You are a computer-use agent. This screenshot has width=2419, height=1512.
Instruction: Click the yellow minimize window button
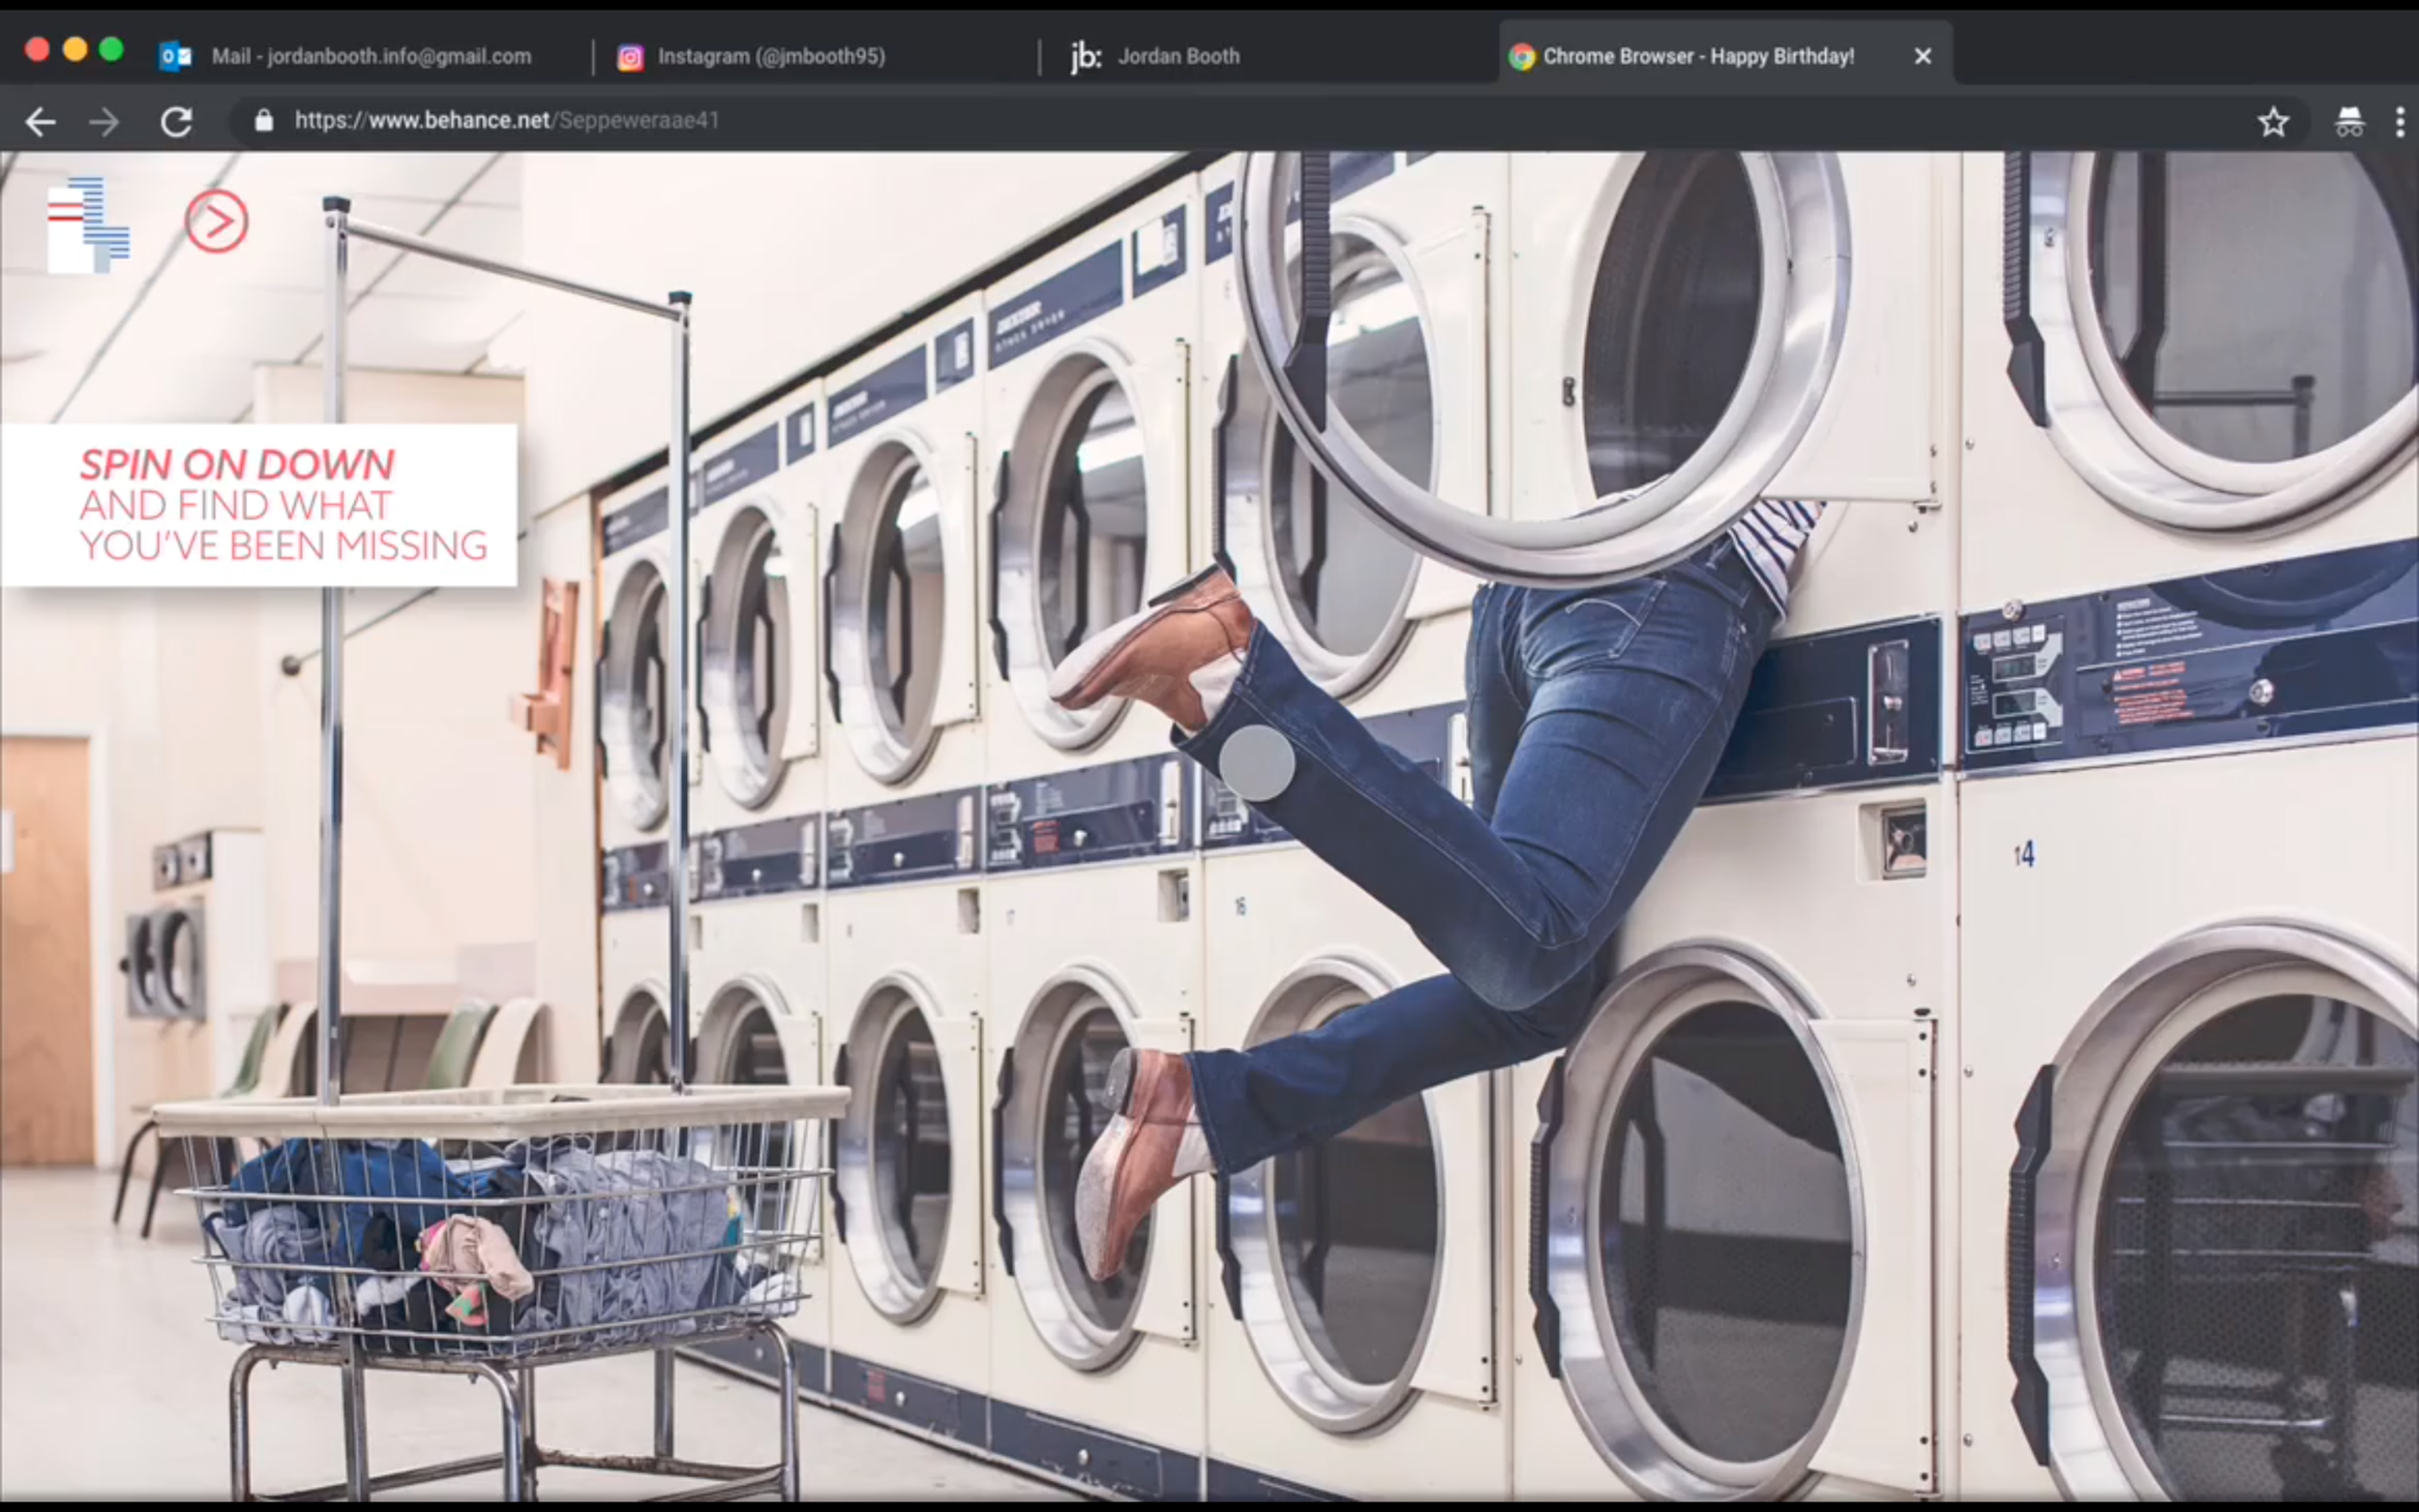click(x=75, y=49)
